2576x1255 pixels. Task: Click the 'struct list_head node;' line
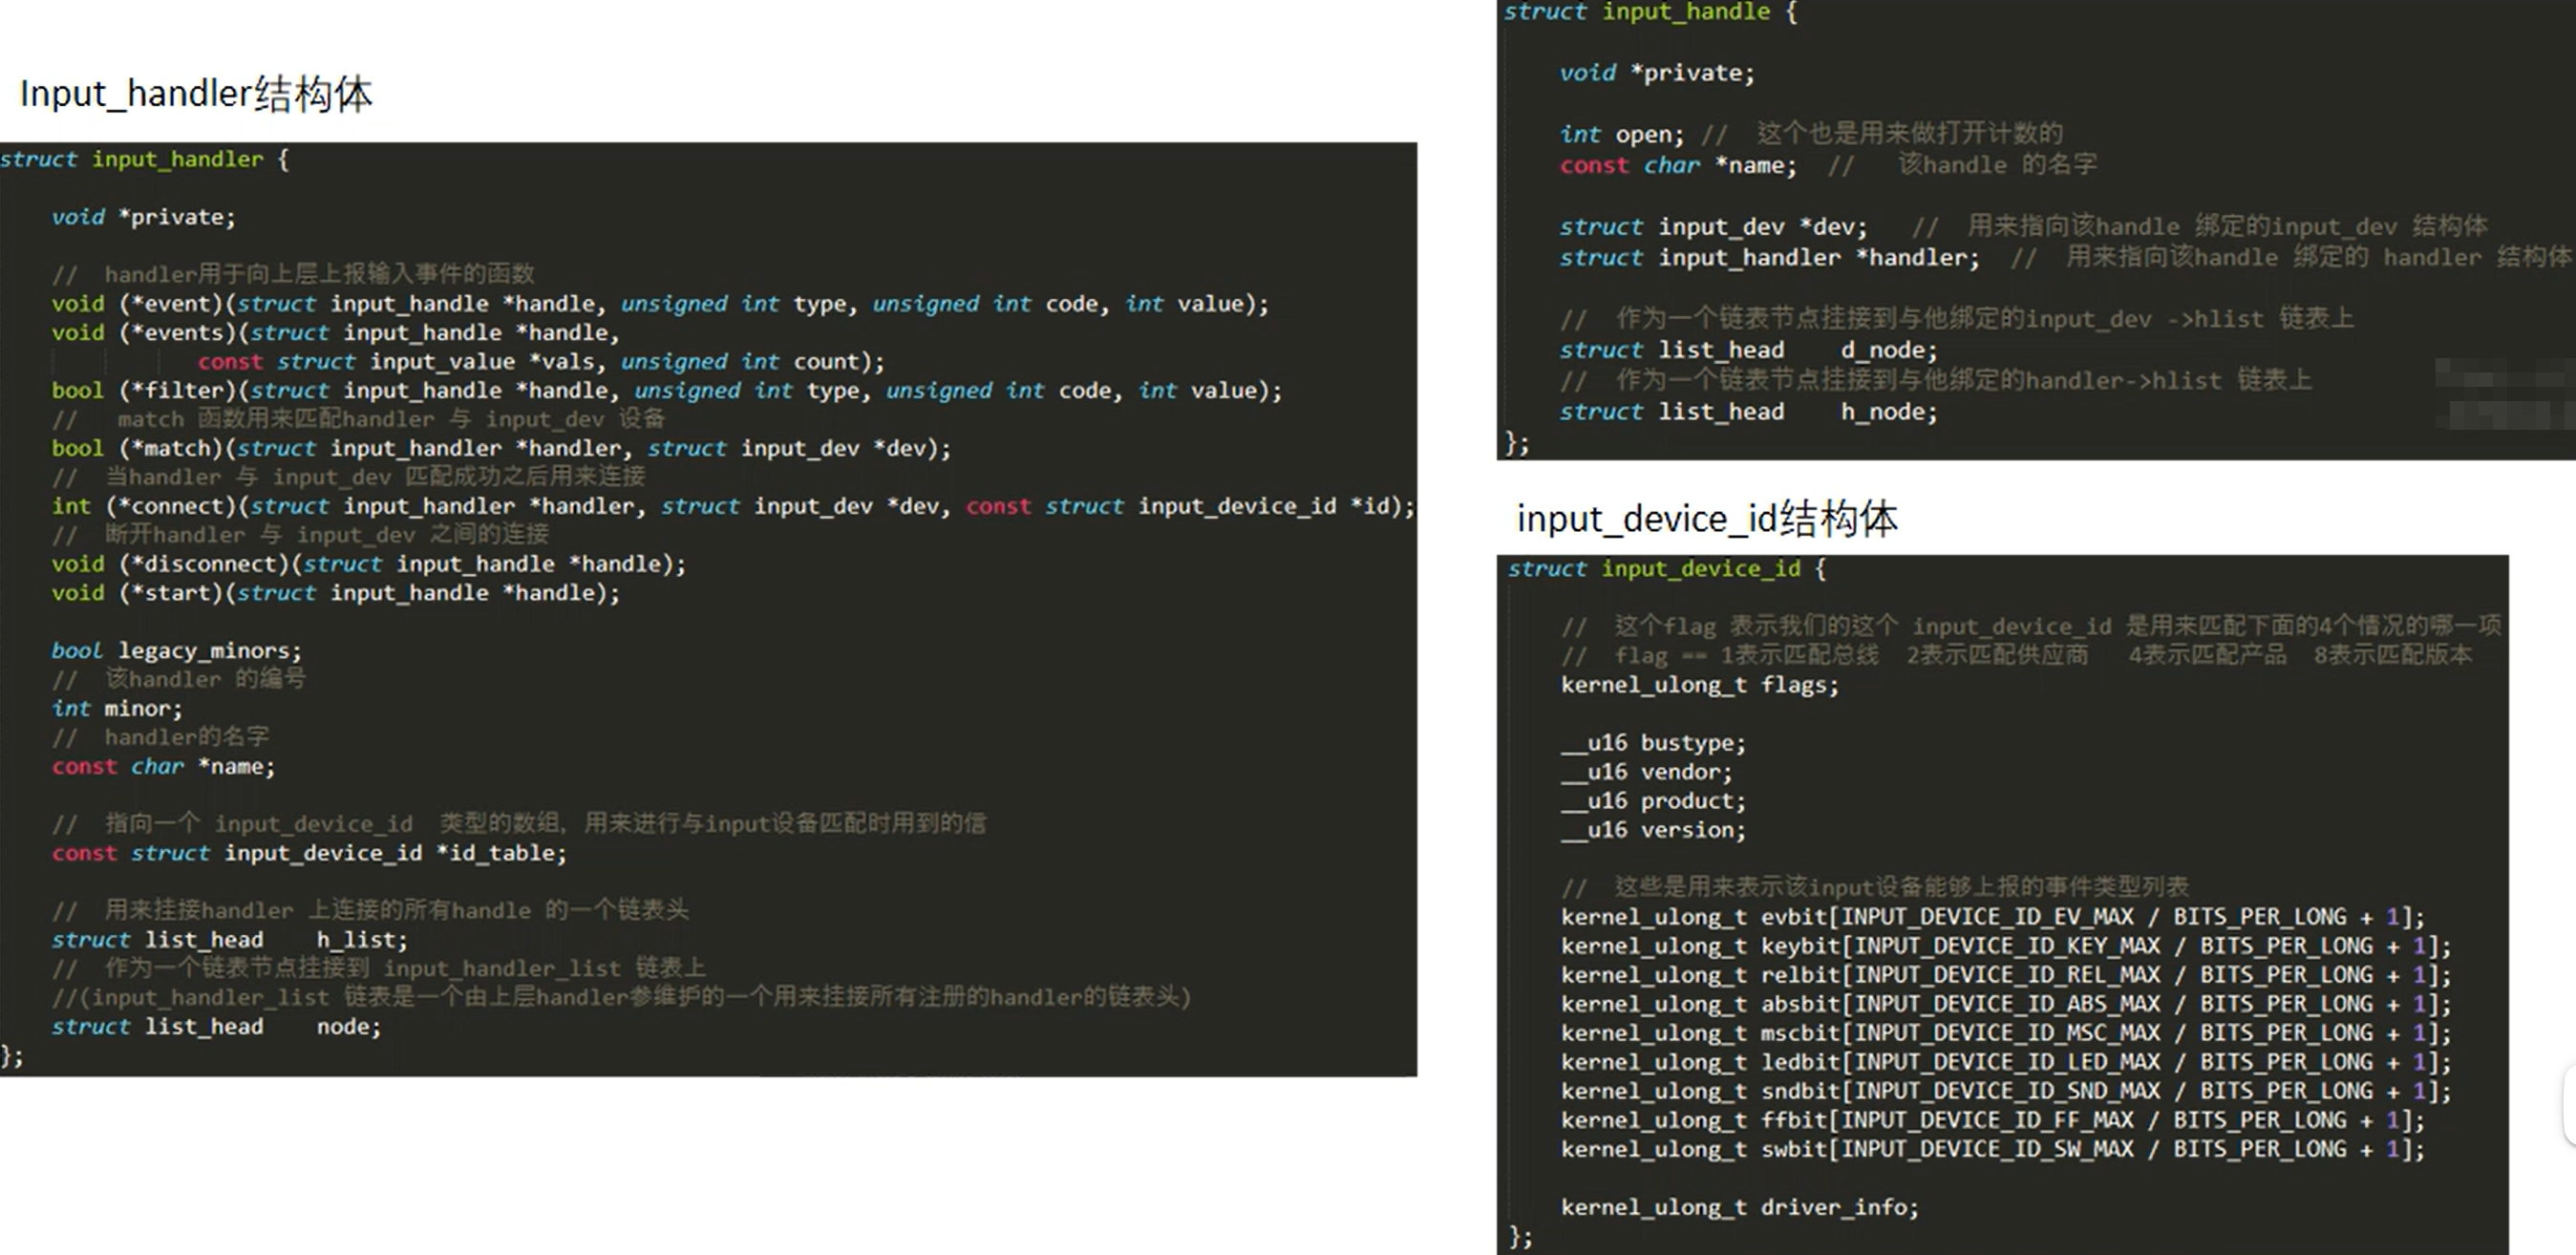217,1027
